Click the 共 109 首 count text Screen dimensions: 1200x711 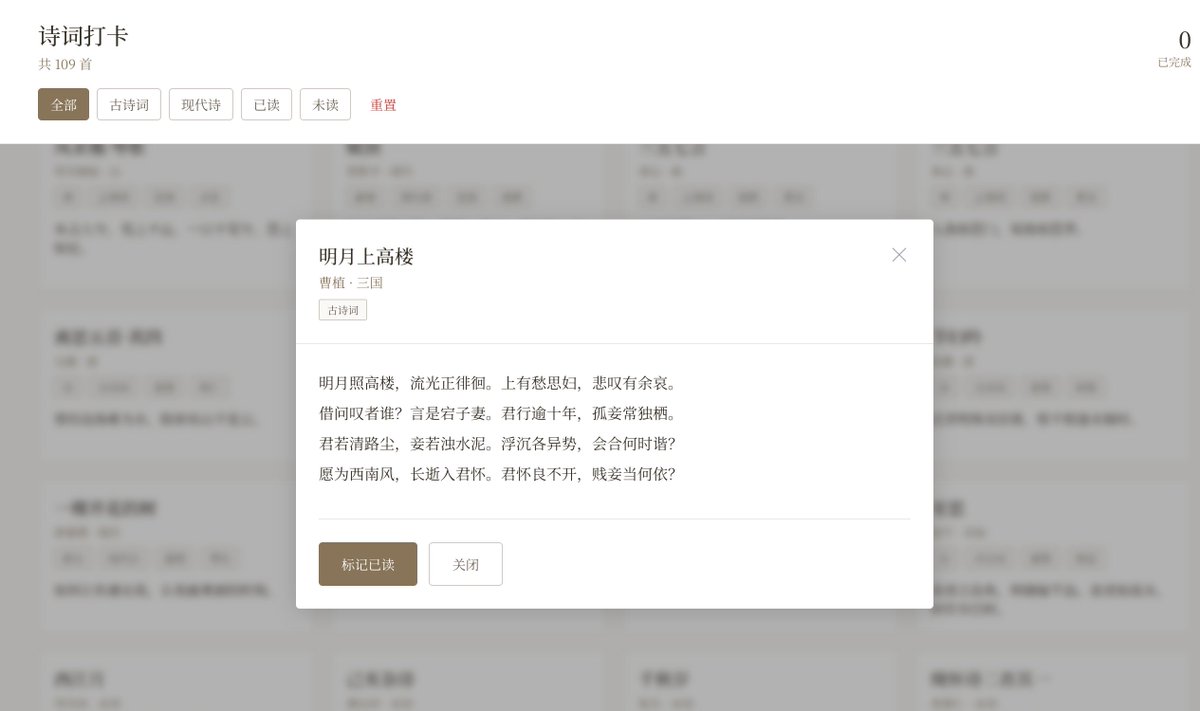(x=65, y=64)
